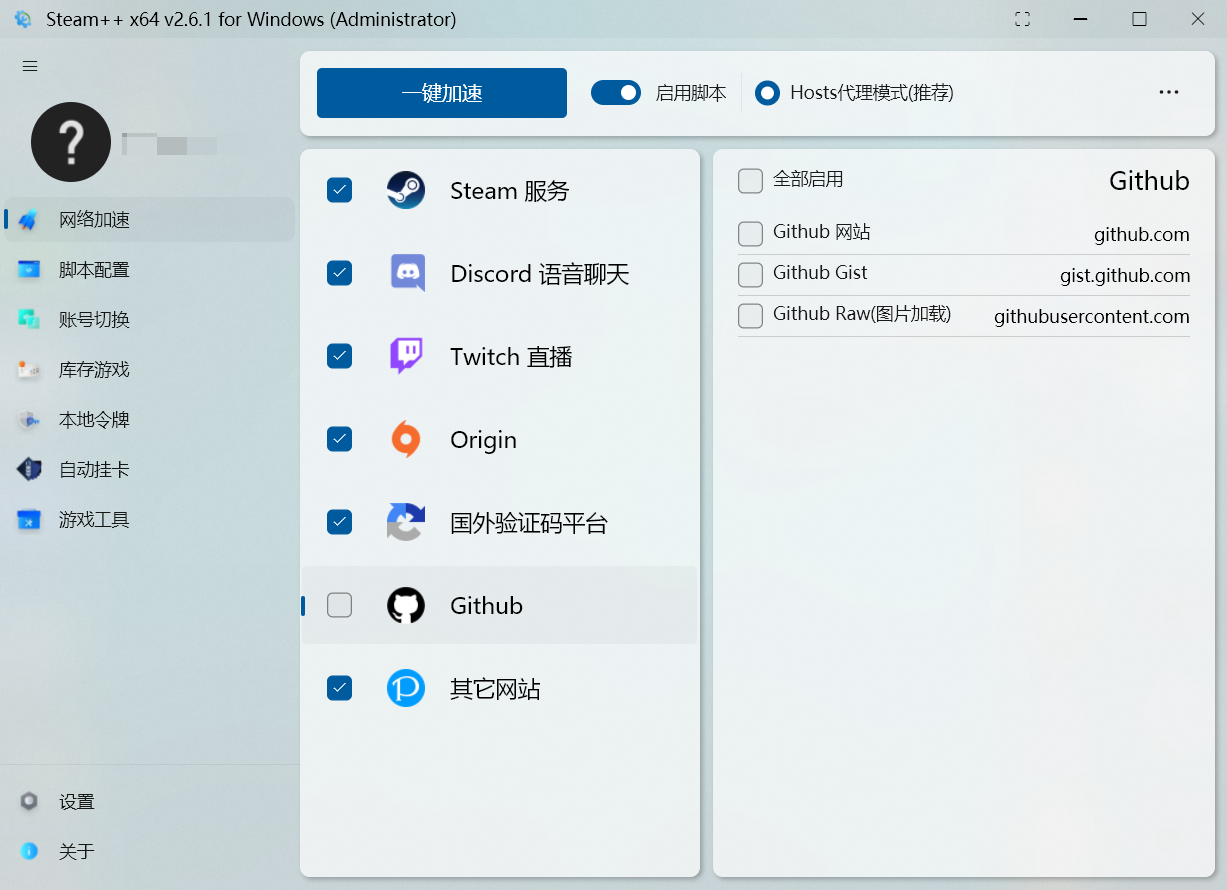Select the Hosts代理模式 radio button
The width and height of the screenshot is (1227, 890).
[x=767, y=92]
